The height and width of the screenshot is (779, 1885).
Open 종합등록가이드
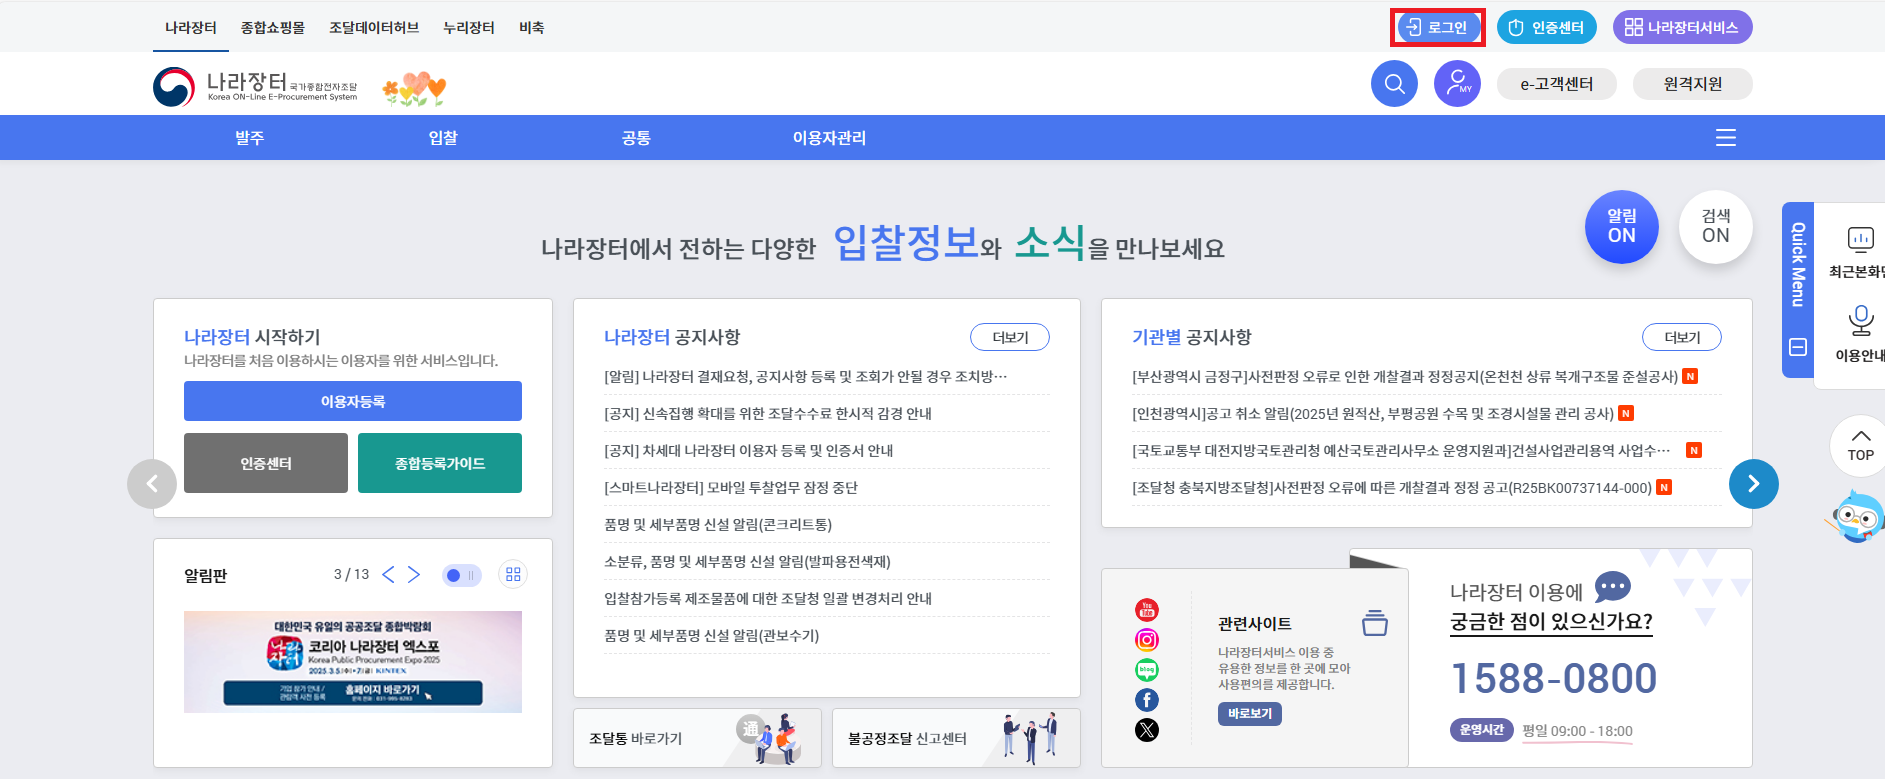[x=440, y=463]
